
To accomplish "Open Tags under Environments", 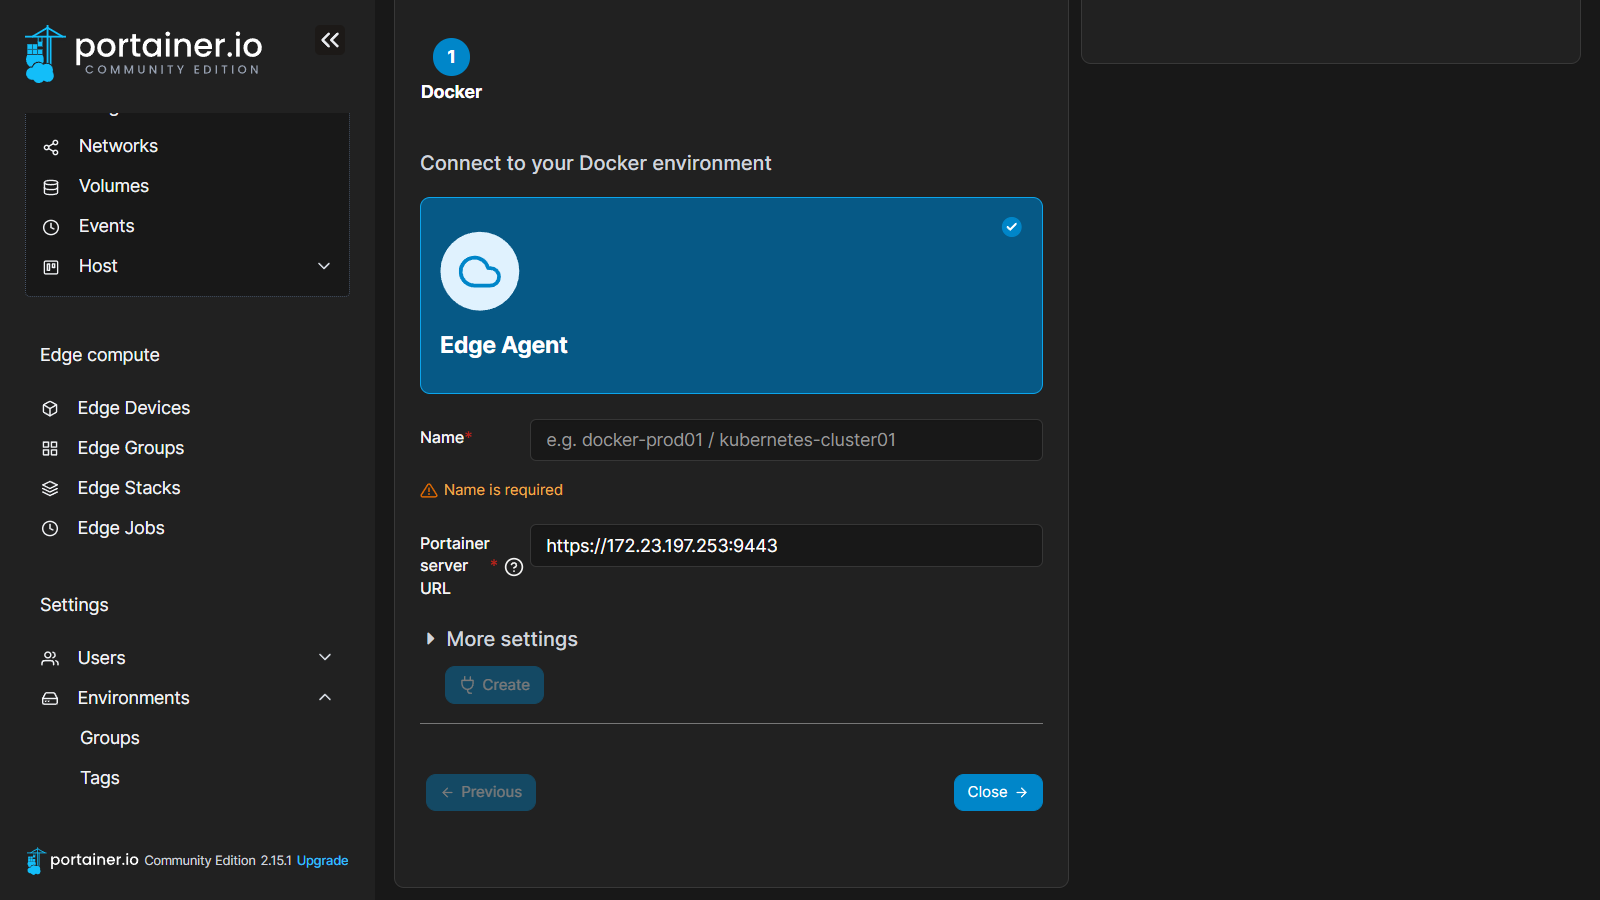I will point(100,778).
